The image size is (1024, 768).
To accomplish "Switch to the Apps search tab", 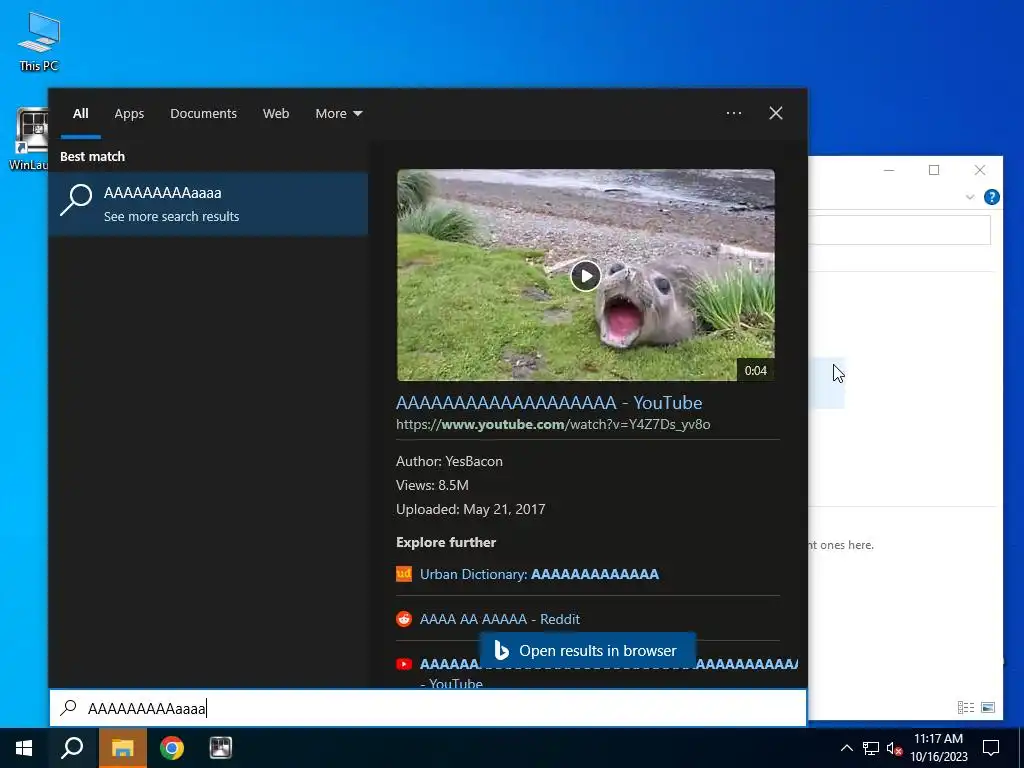I will coord(129,114).
